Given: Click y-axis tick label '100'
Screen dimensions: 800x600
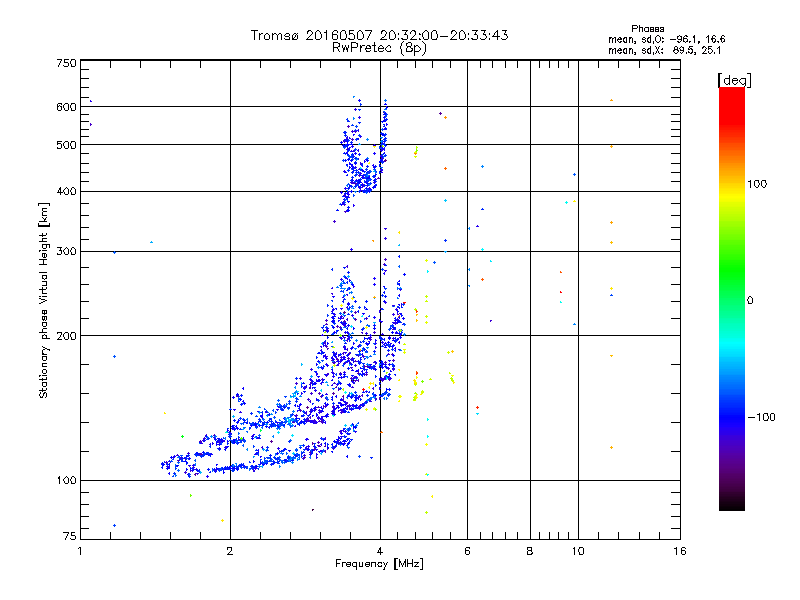Looking at the screenshot, I should click(66, 481).
